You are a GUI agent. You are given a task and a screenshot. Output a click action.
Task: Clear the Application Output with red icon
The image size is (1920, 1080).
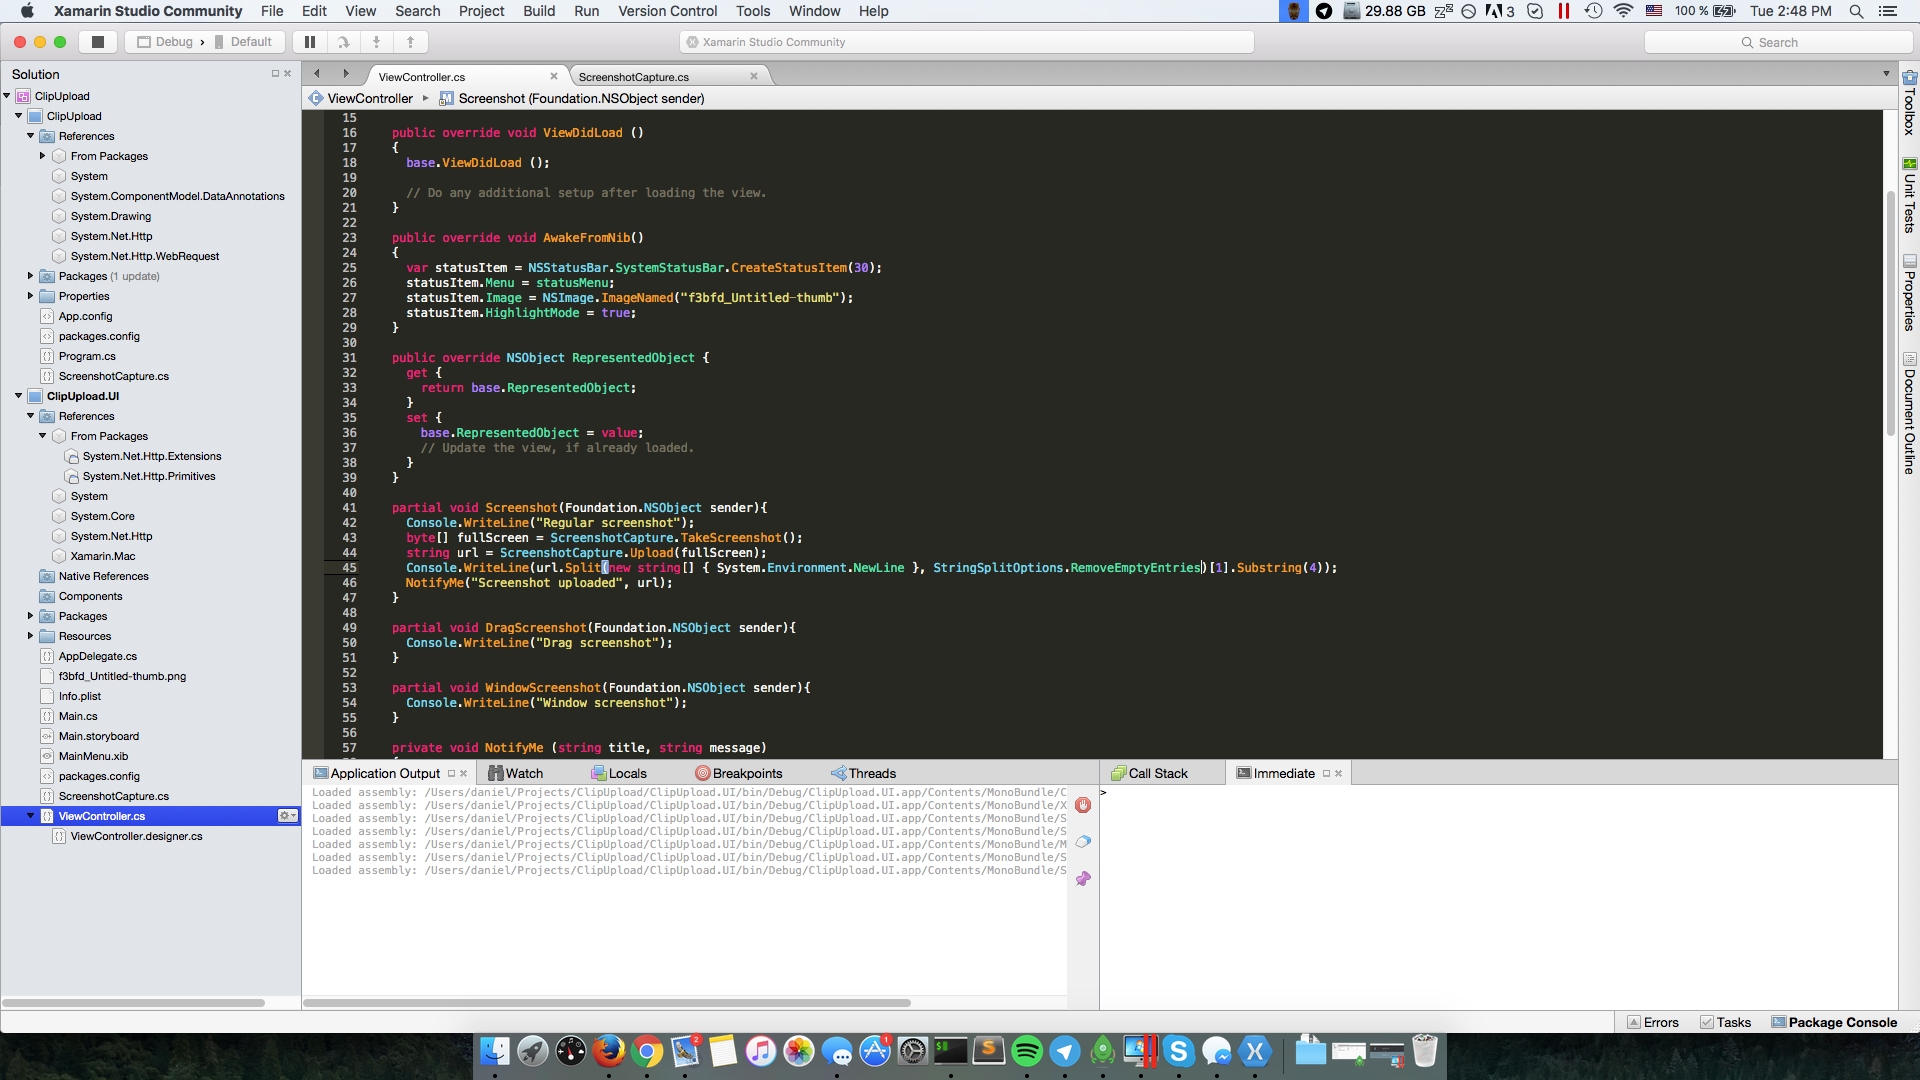click(1083, 805)
